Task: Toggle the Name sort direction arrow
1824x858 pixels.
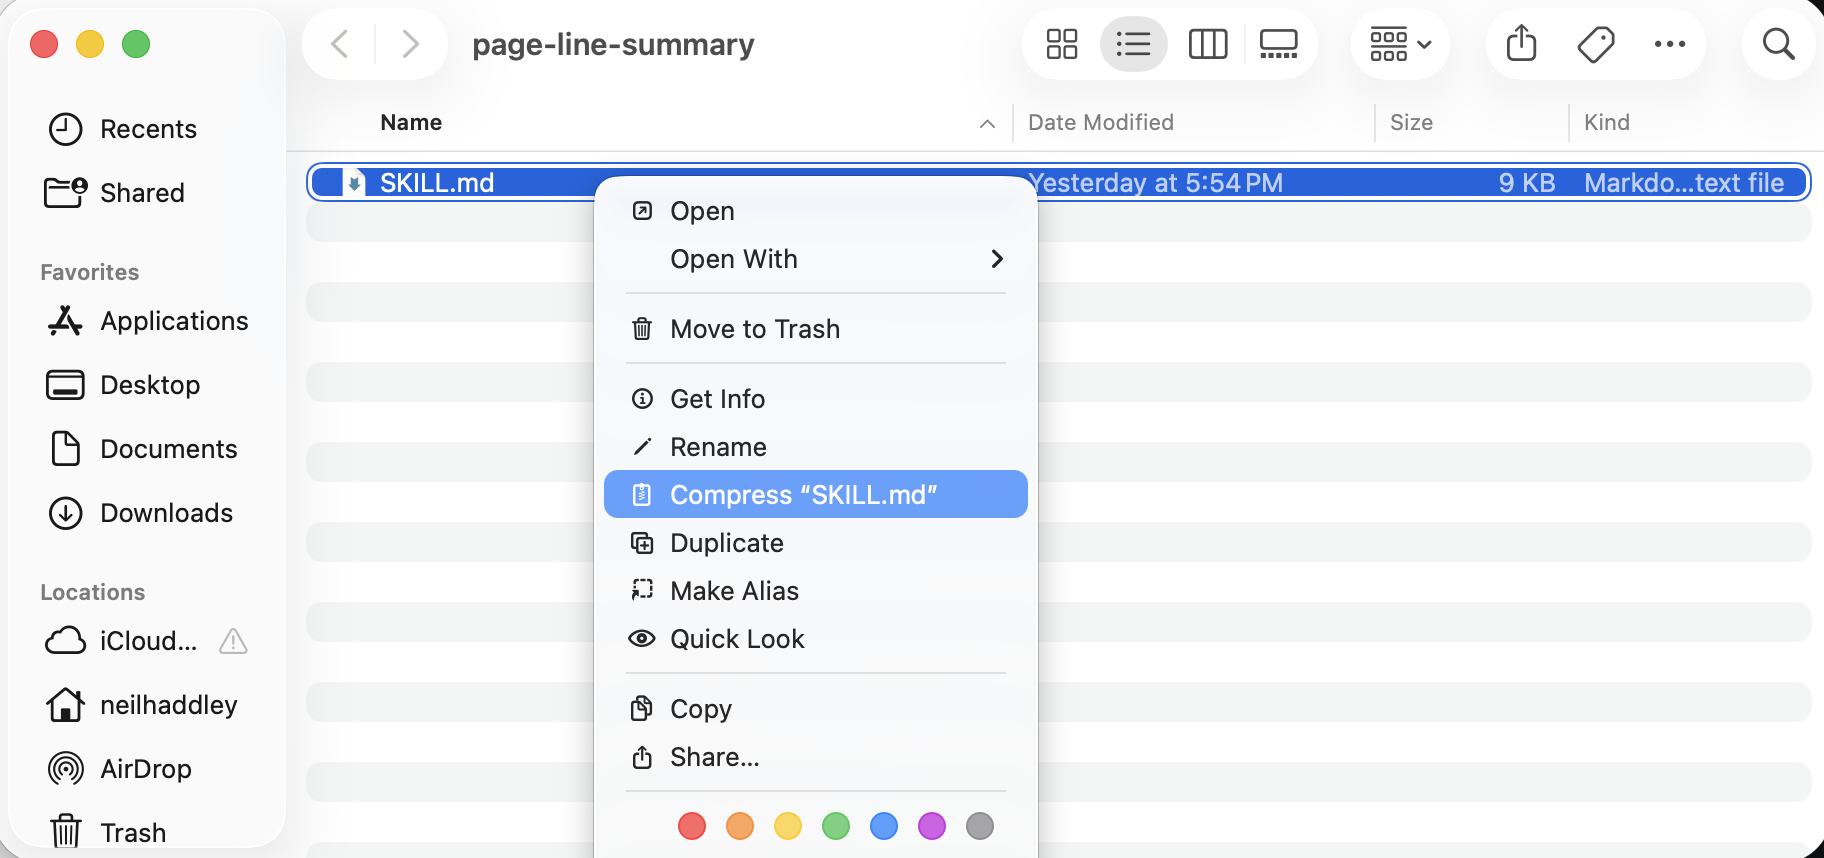Action: (x=987, y=124)
